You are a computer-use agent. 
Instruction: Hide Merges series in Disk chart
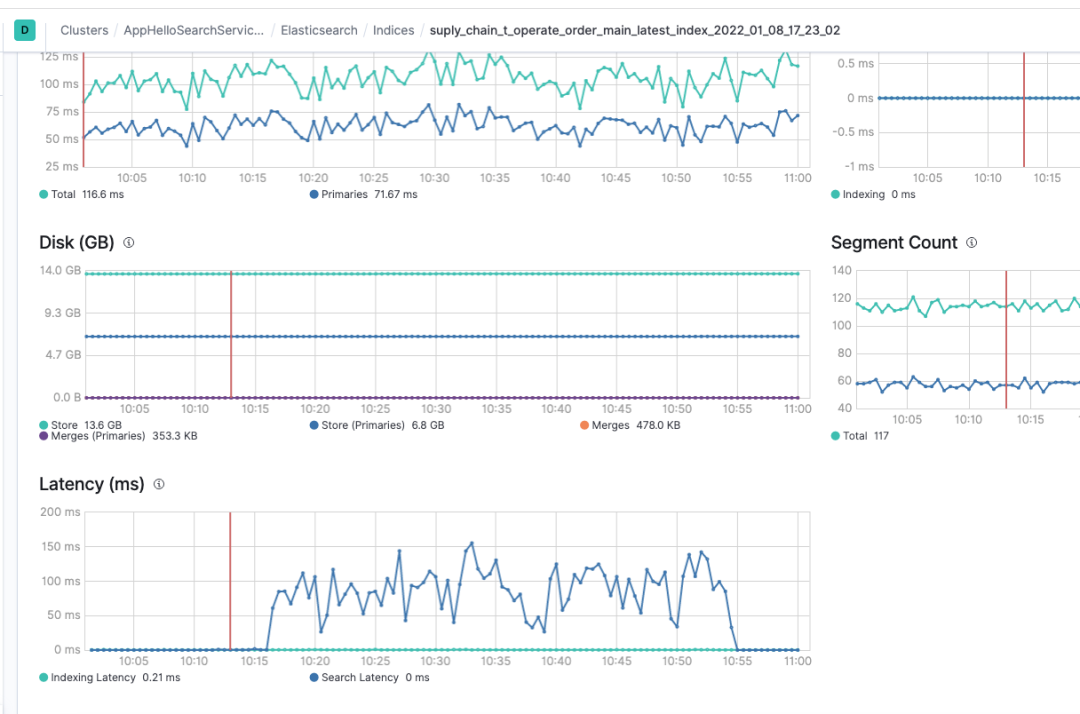pyautogui.click(x=630, y=425)
